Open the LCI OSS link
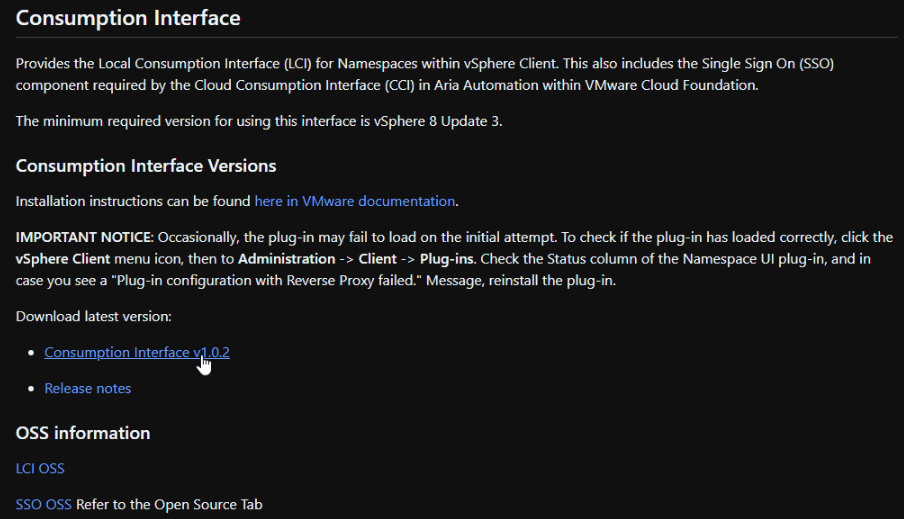 point(40,468)
